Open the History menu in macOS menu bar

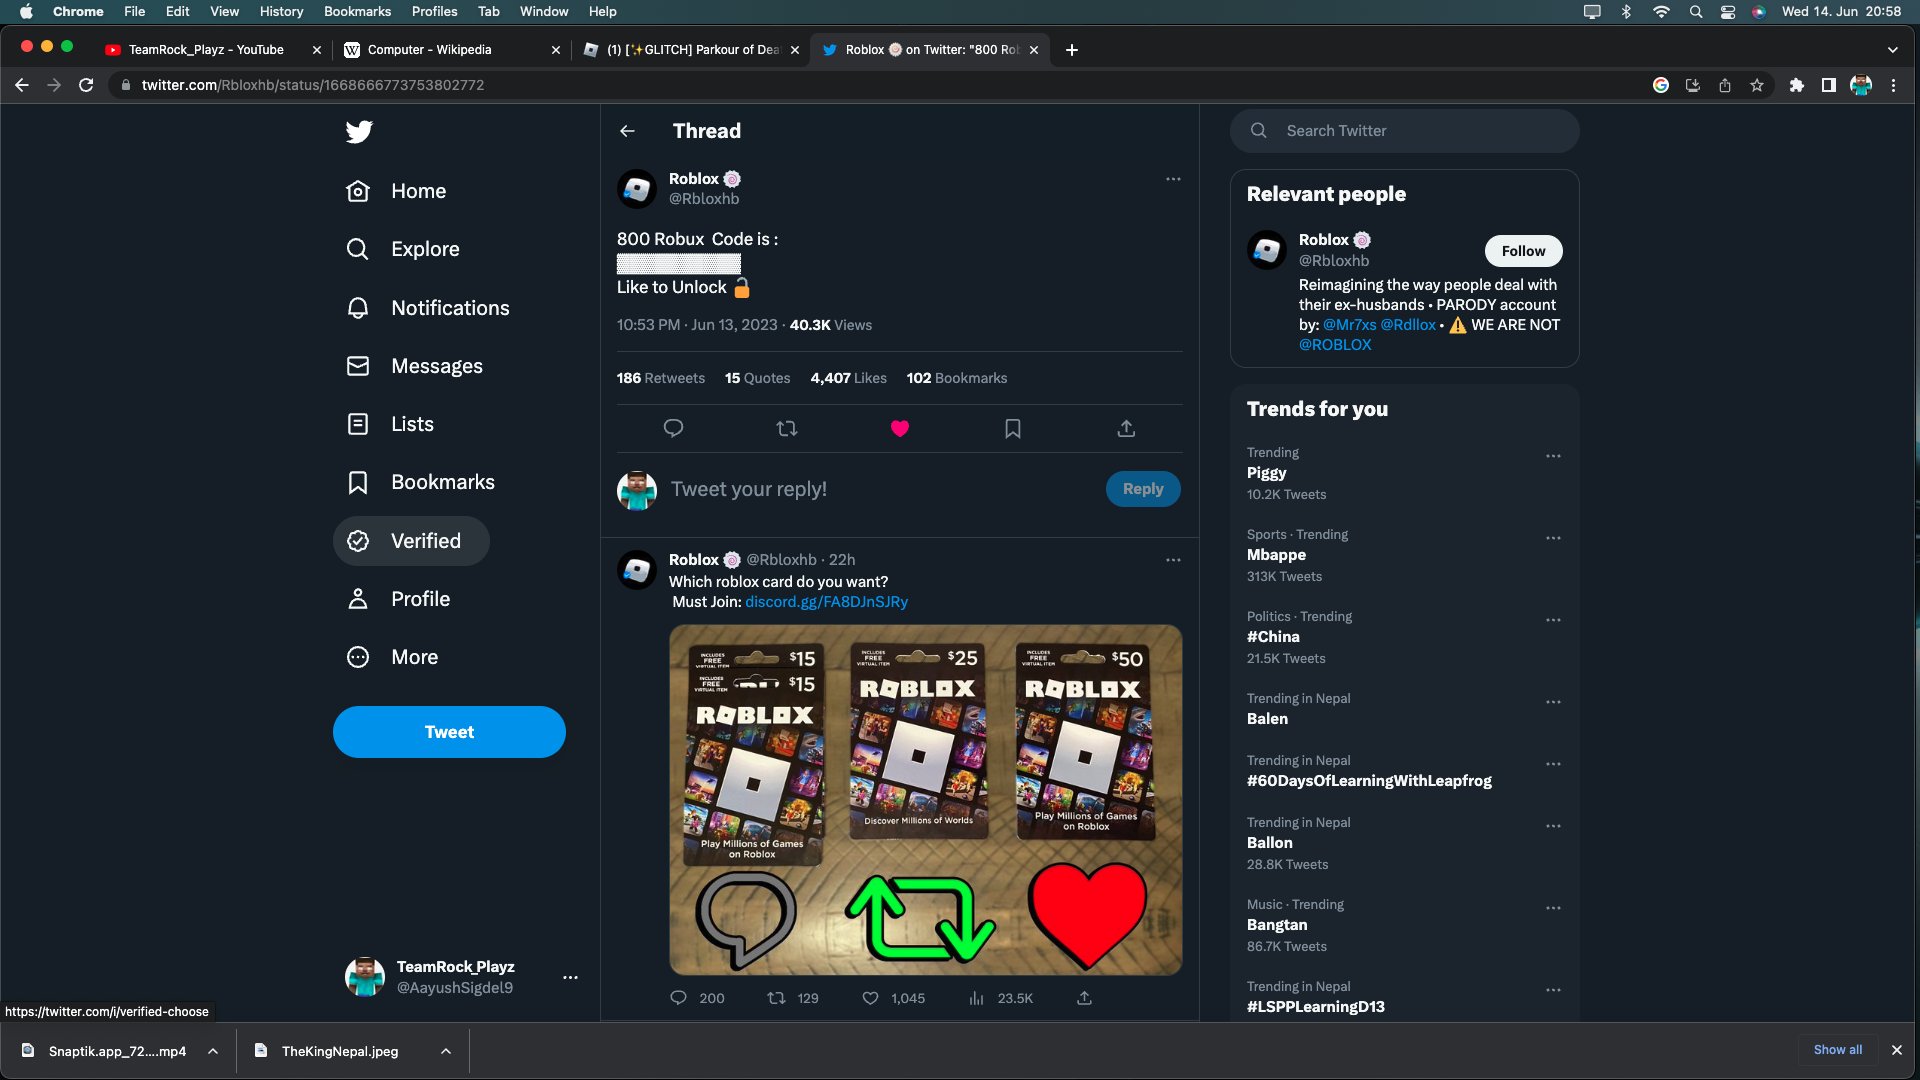281,11
